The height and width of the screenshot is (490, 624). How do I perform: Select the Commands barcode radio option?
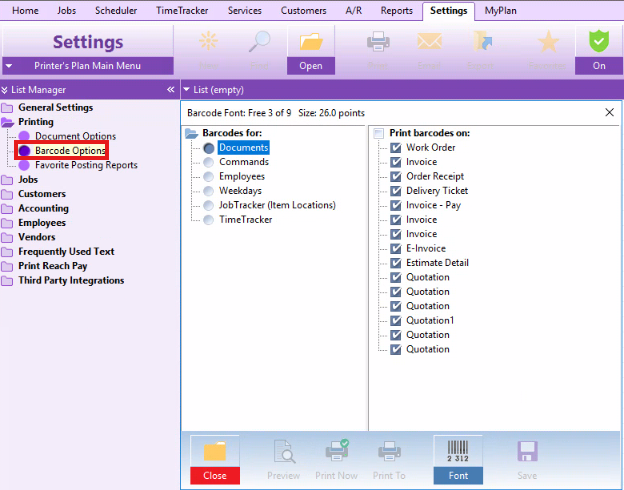point(209,162)
